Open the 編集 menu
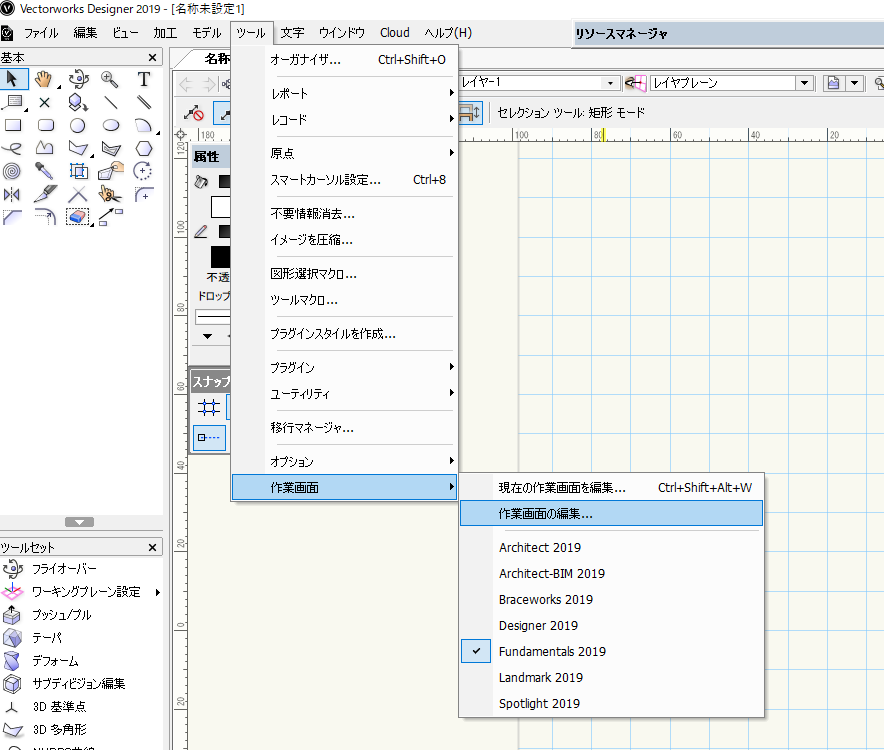884x750 pixels. tap(85, 33)
